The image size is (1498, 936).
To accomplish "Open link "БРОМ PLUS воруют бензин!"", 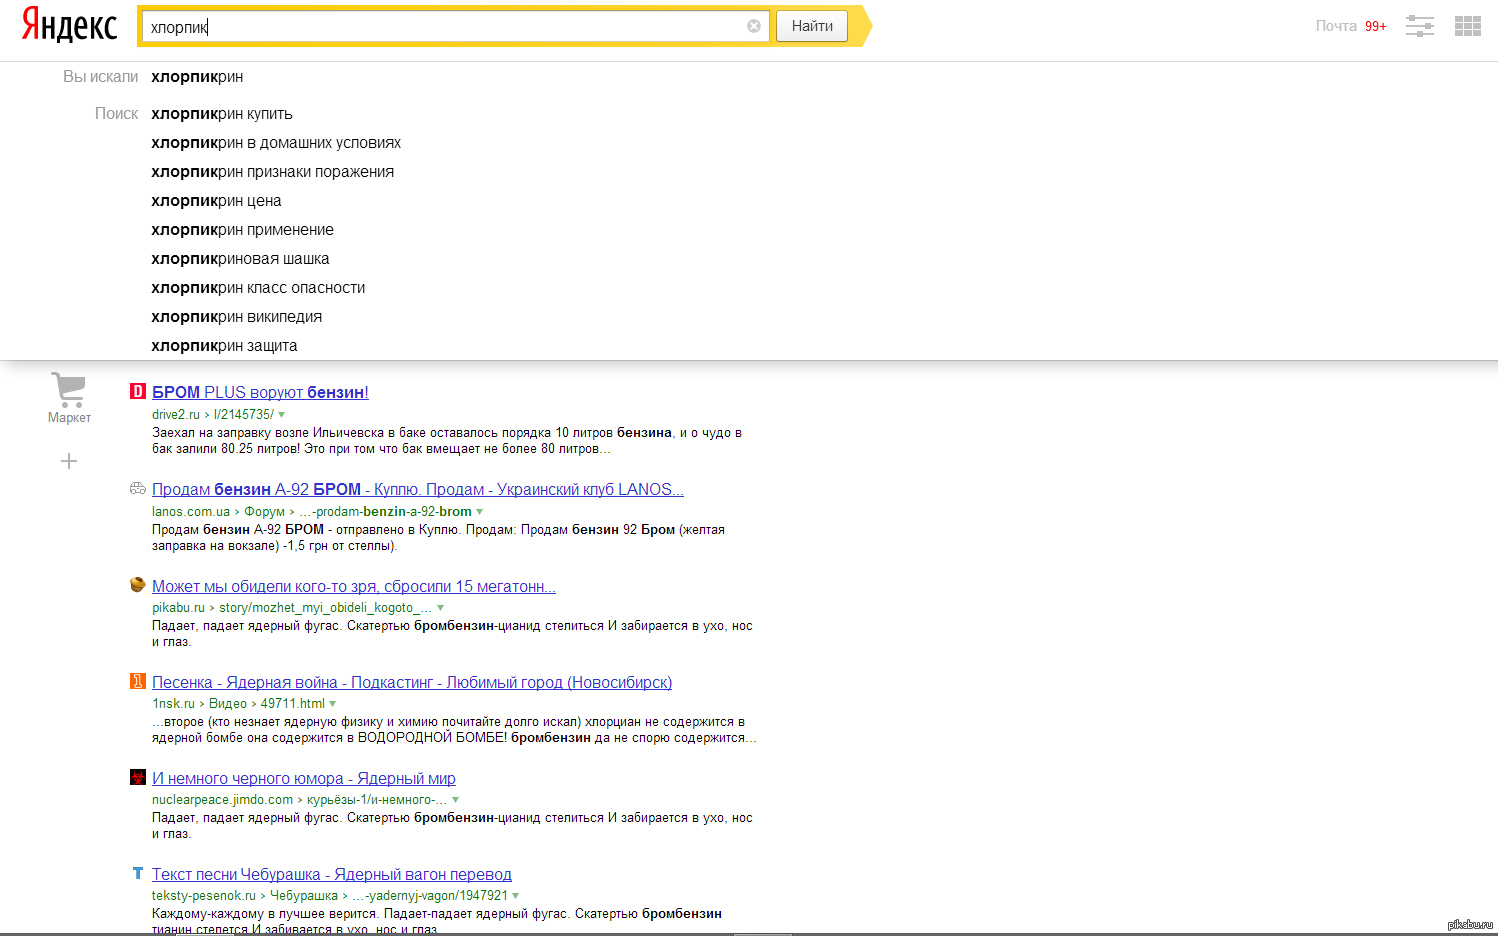I will point(260,392).
